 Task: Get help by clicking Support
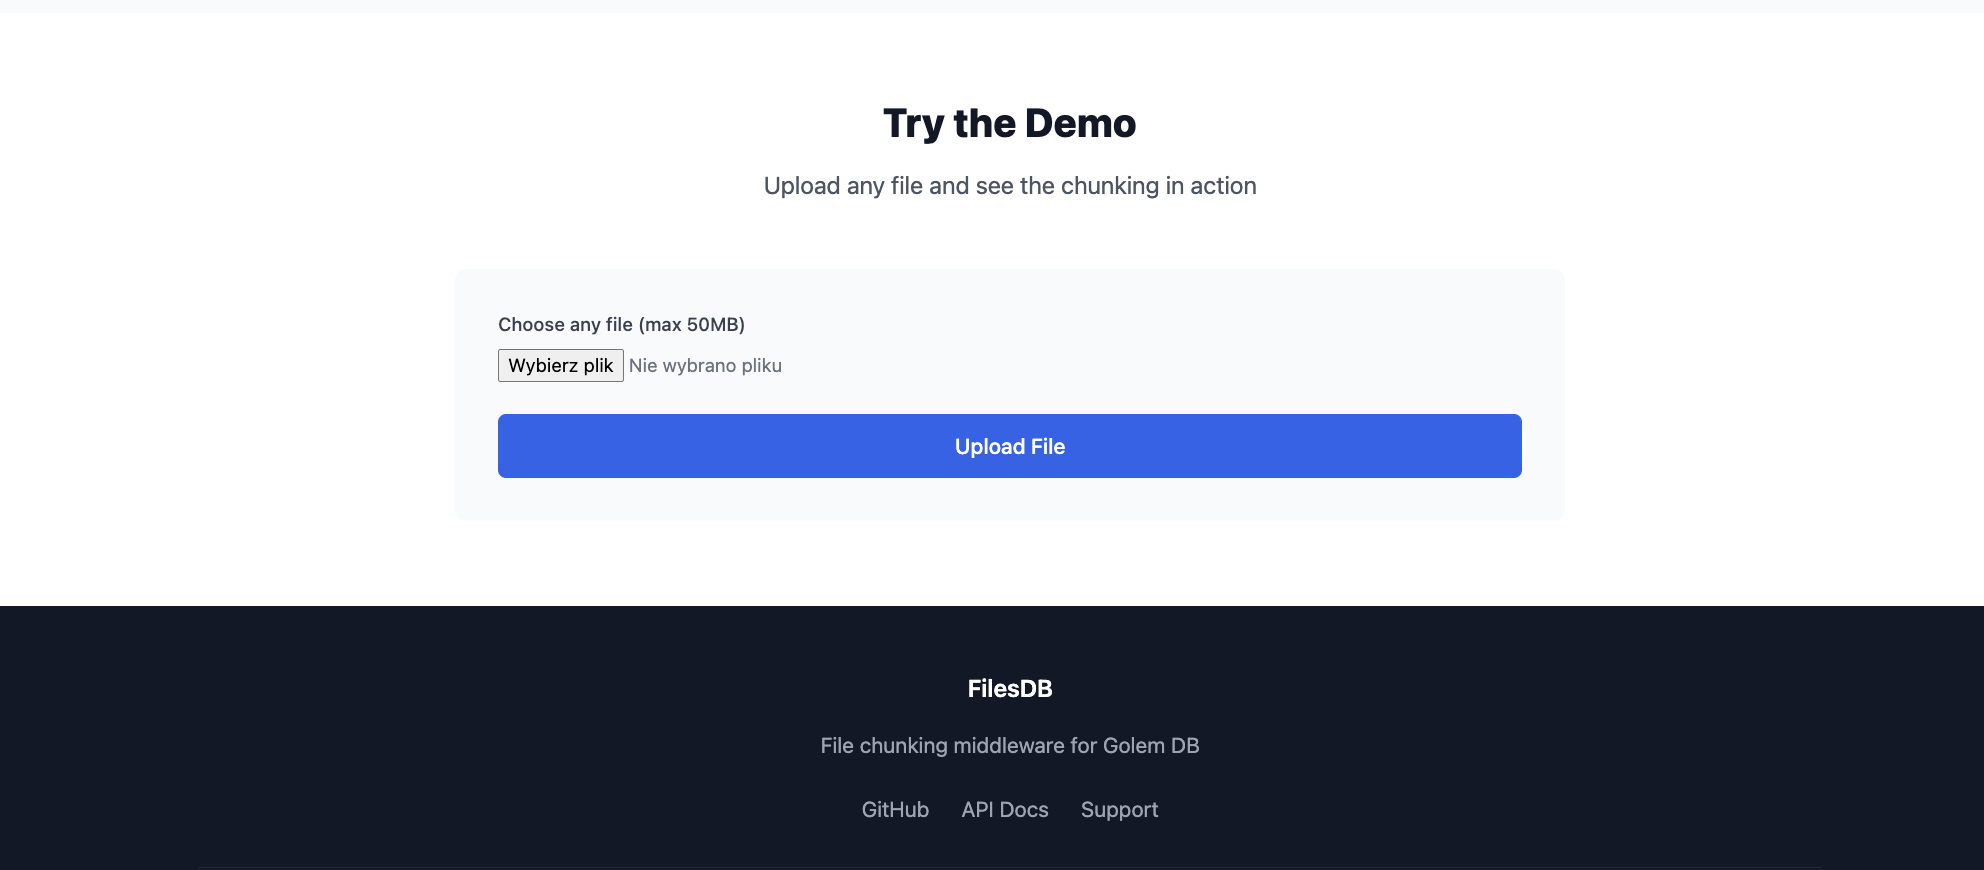coord(1119,809)
